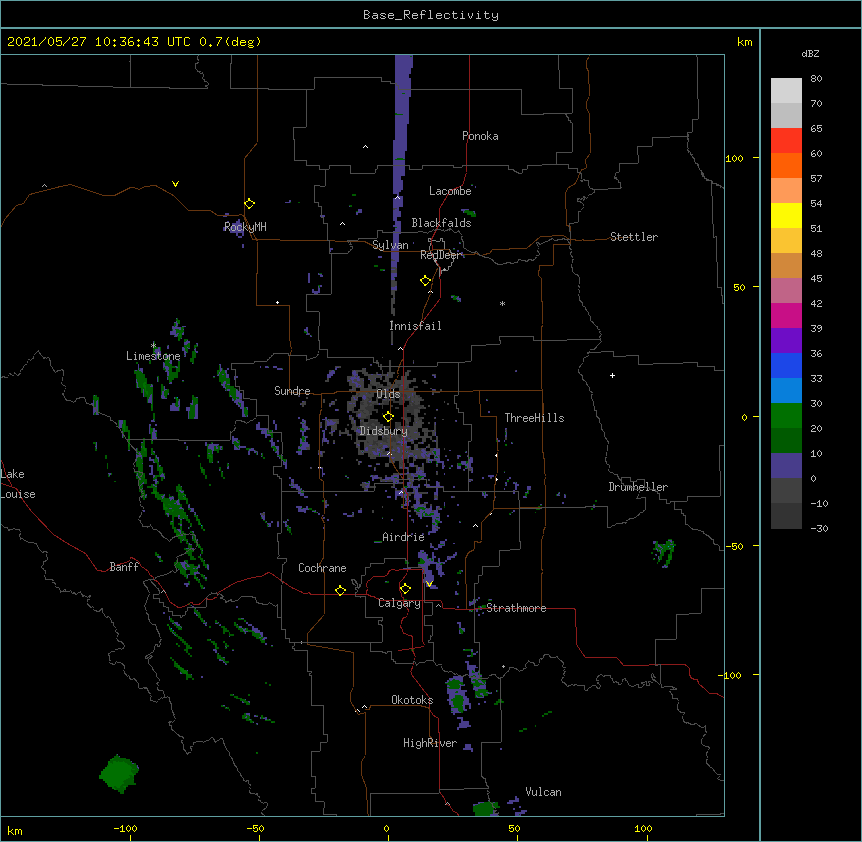Click the yellow V marker northwest of RockyMH
Viewport: 862px width, 842px height.
(175, 184)
